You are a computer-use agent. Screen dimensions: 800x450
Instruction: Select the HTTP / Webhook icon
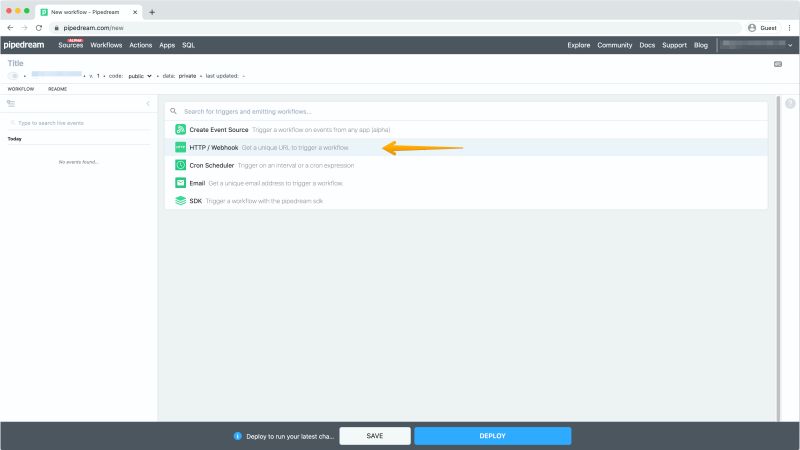coord(180,147)
